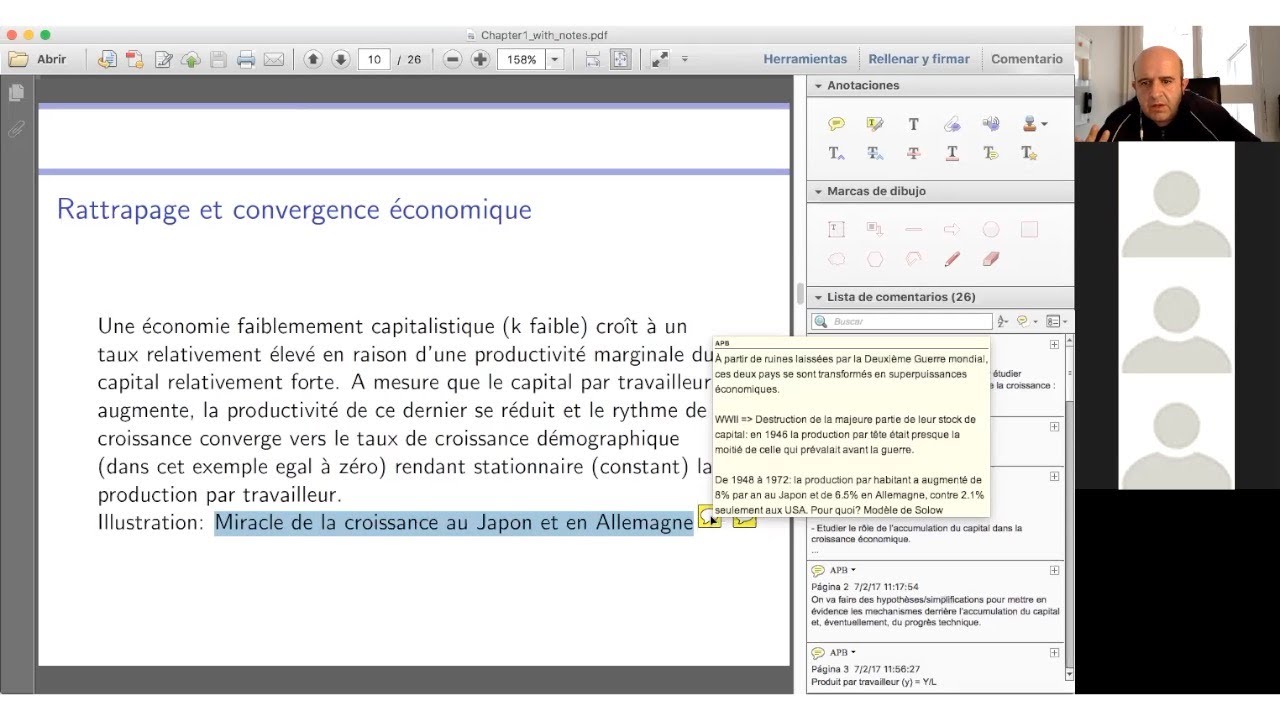Select the record audio comment tool
Viewport: 1280px width, 720px height.
click(990, 124)
